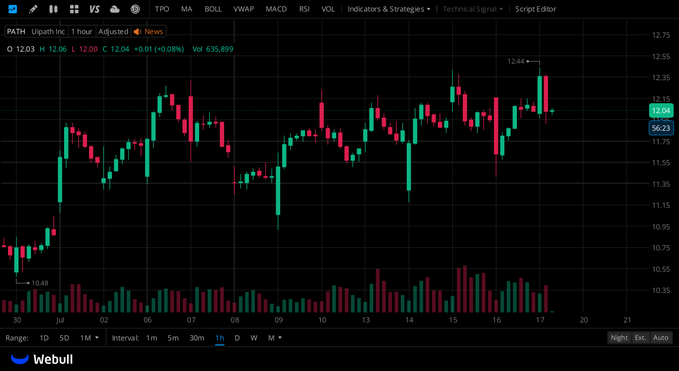Screen dimensions: 679x371
Task: Enable Ext. extended hours mode
Action: click(x=640, y=338)
